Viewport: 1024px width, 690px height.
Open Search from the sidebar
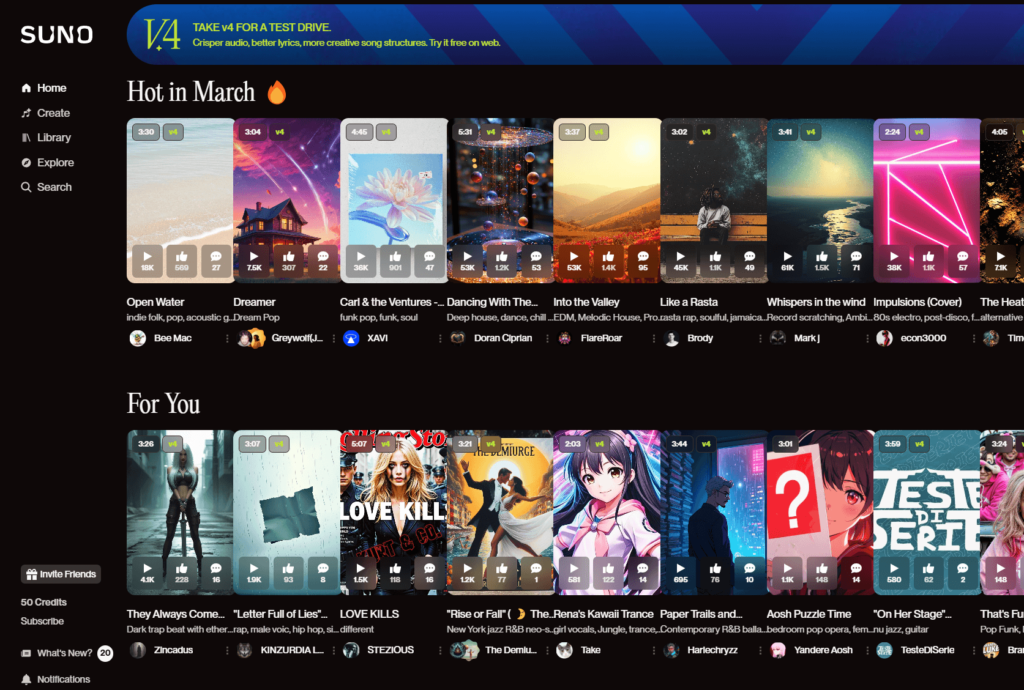click(x=54, y=187)
